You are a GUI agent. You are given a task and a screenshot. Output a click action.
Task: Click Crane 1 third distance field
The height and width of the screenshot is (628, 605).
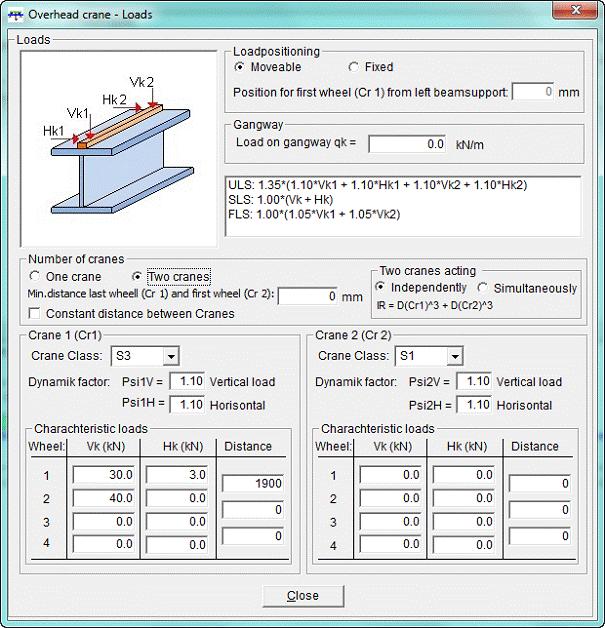(253, 536)
